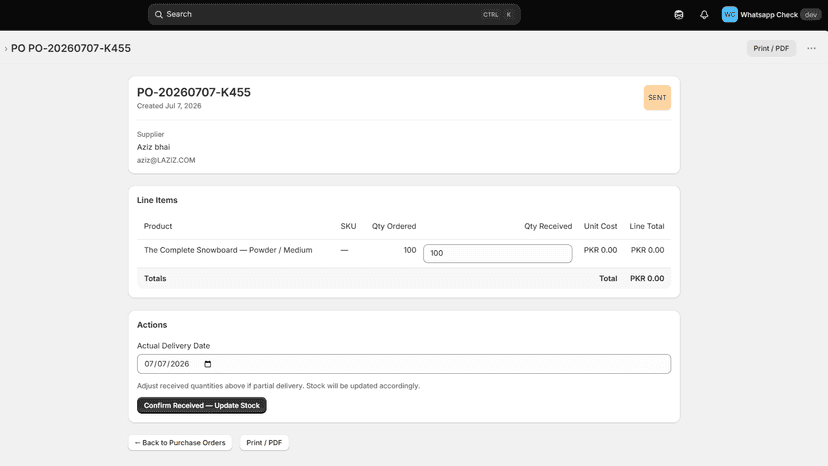828x466 pixels.
Task: Click the magnifier icon in search bar
Action: (x=158, y=14)
